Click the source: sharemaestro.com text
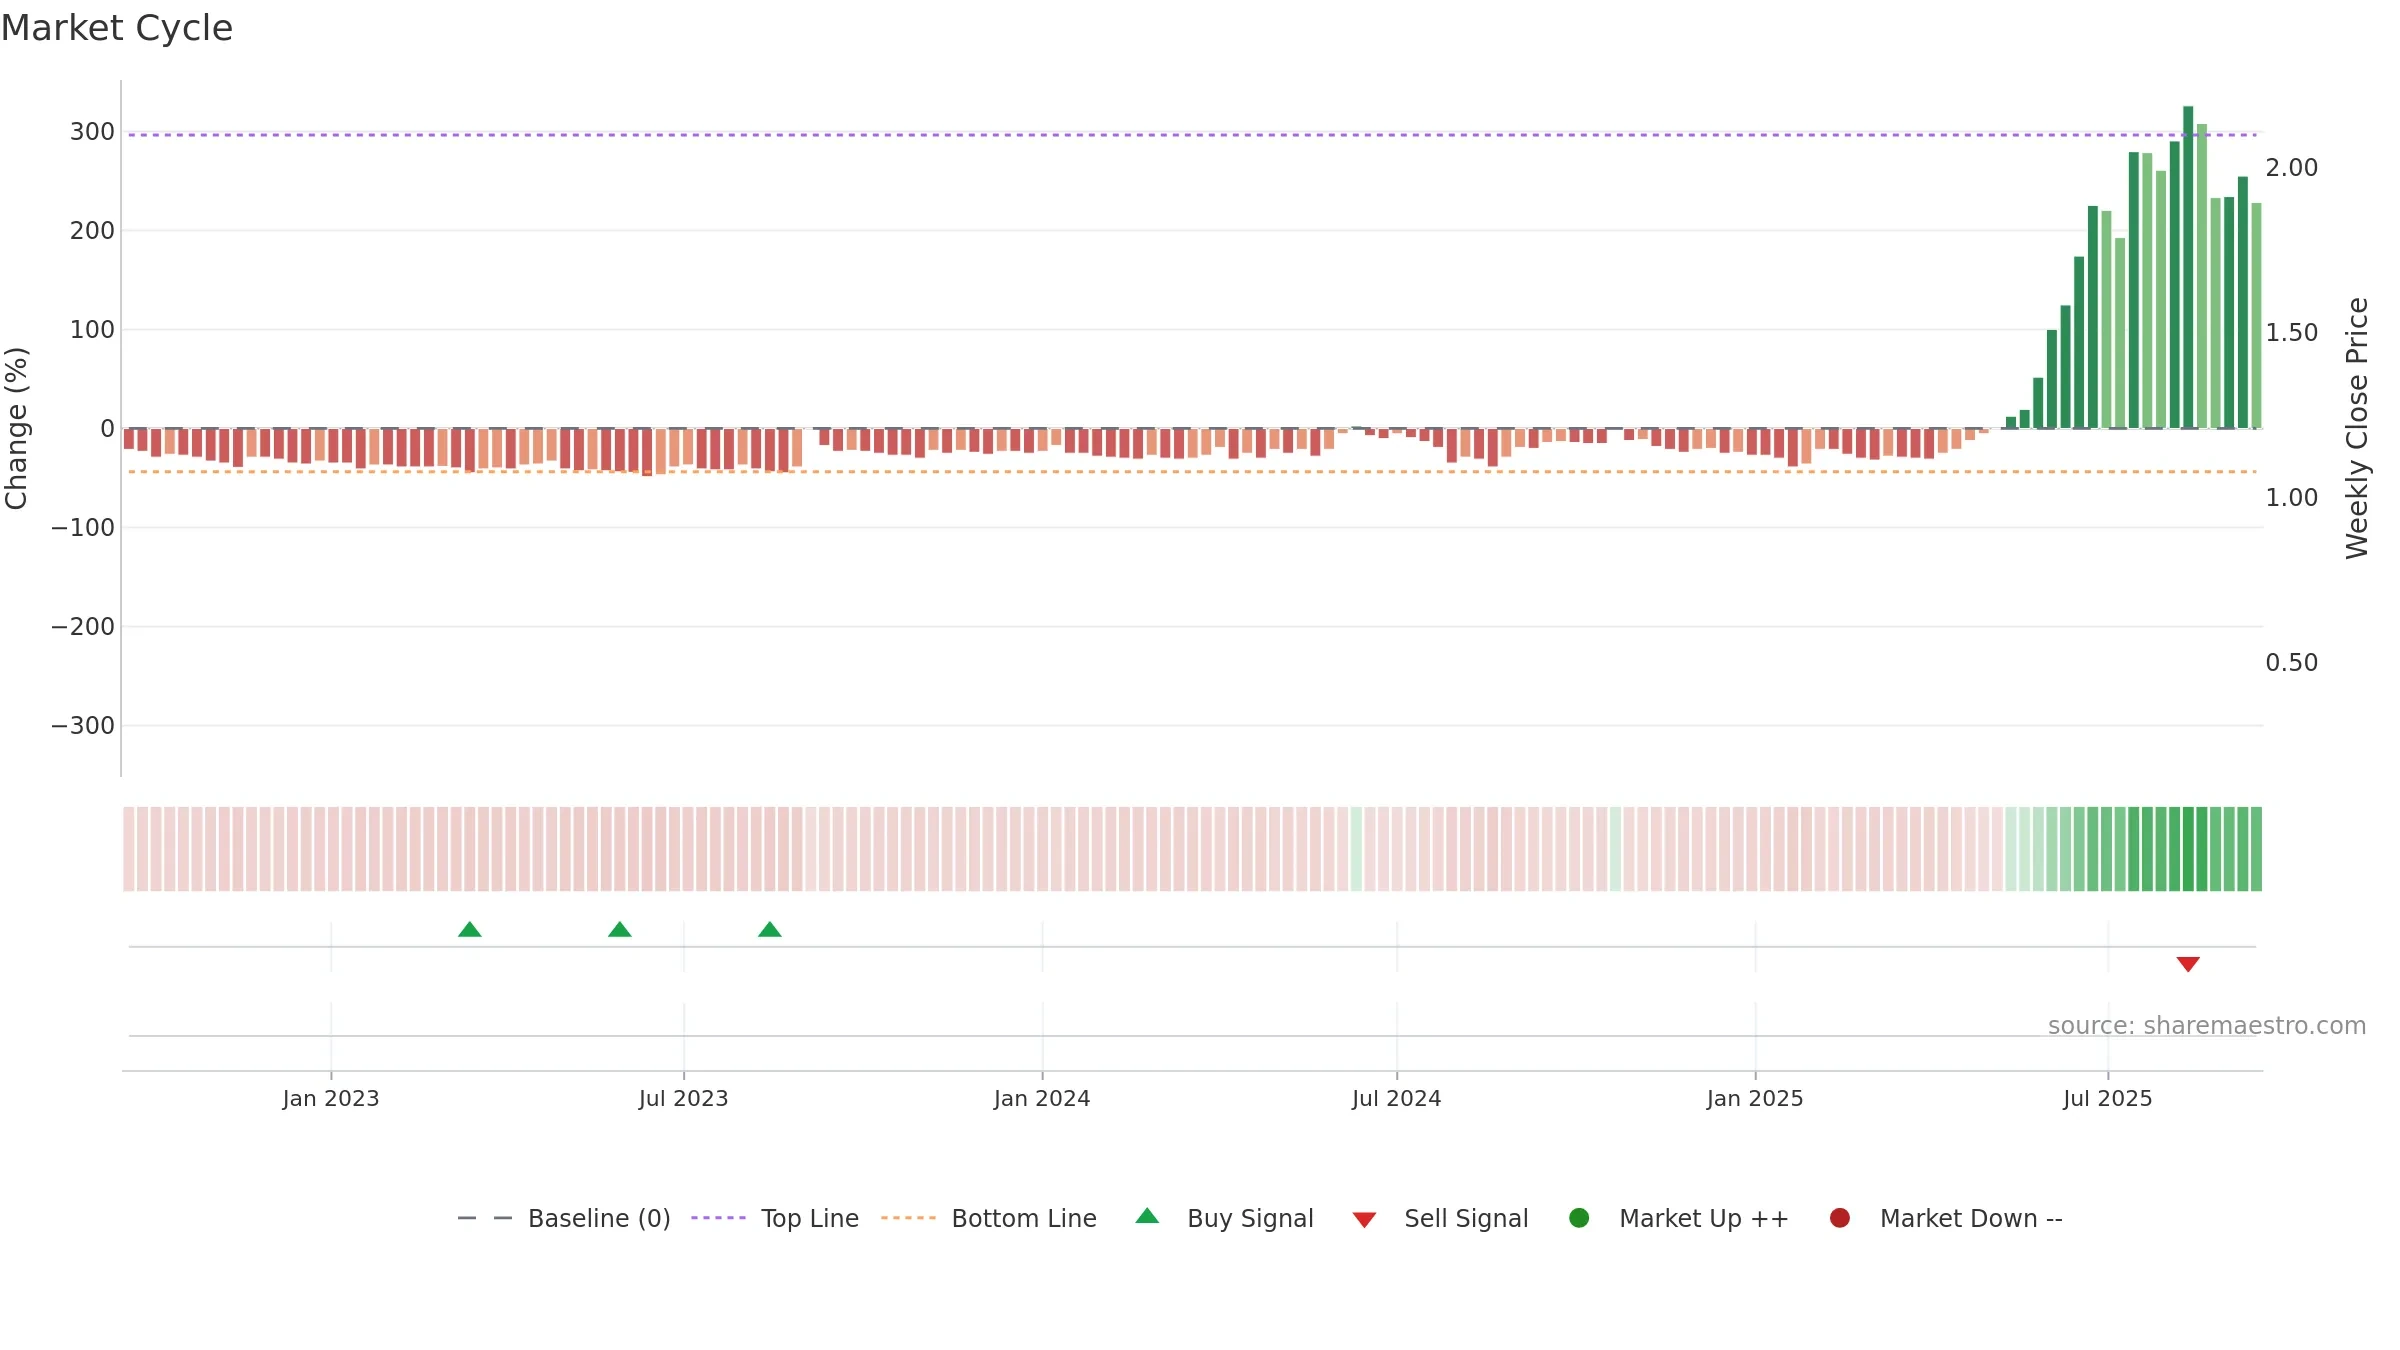The height and width of the screenshot is (1350, 2400). click(2207, 1026)
